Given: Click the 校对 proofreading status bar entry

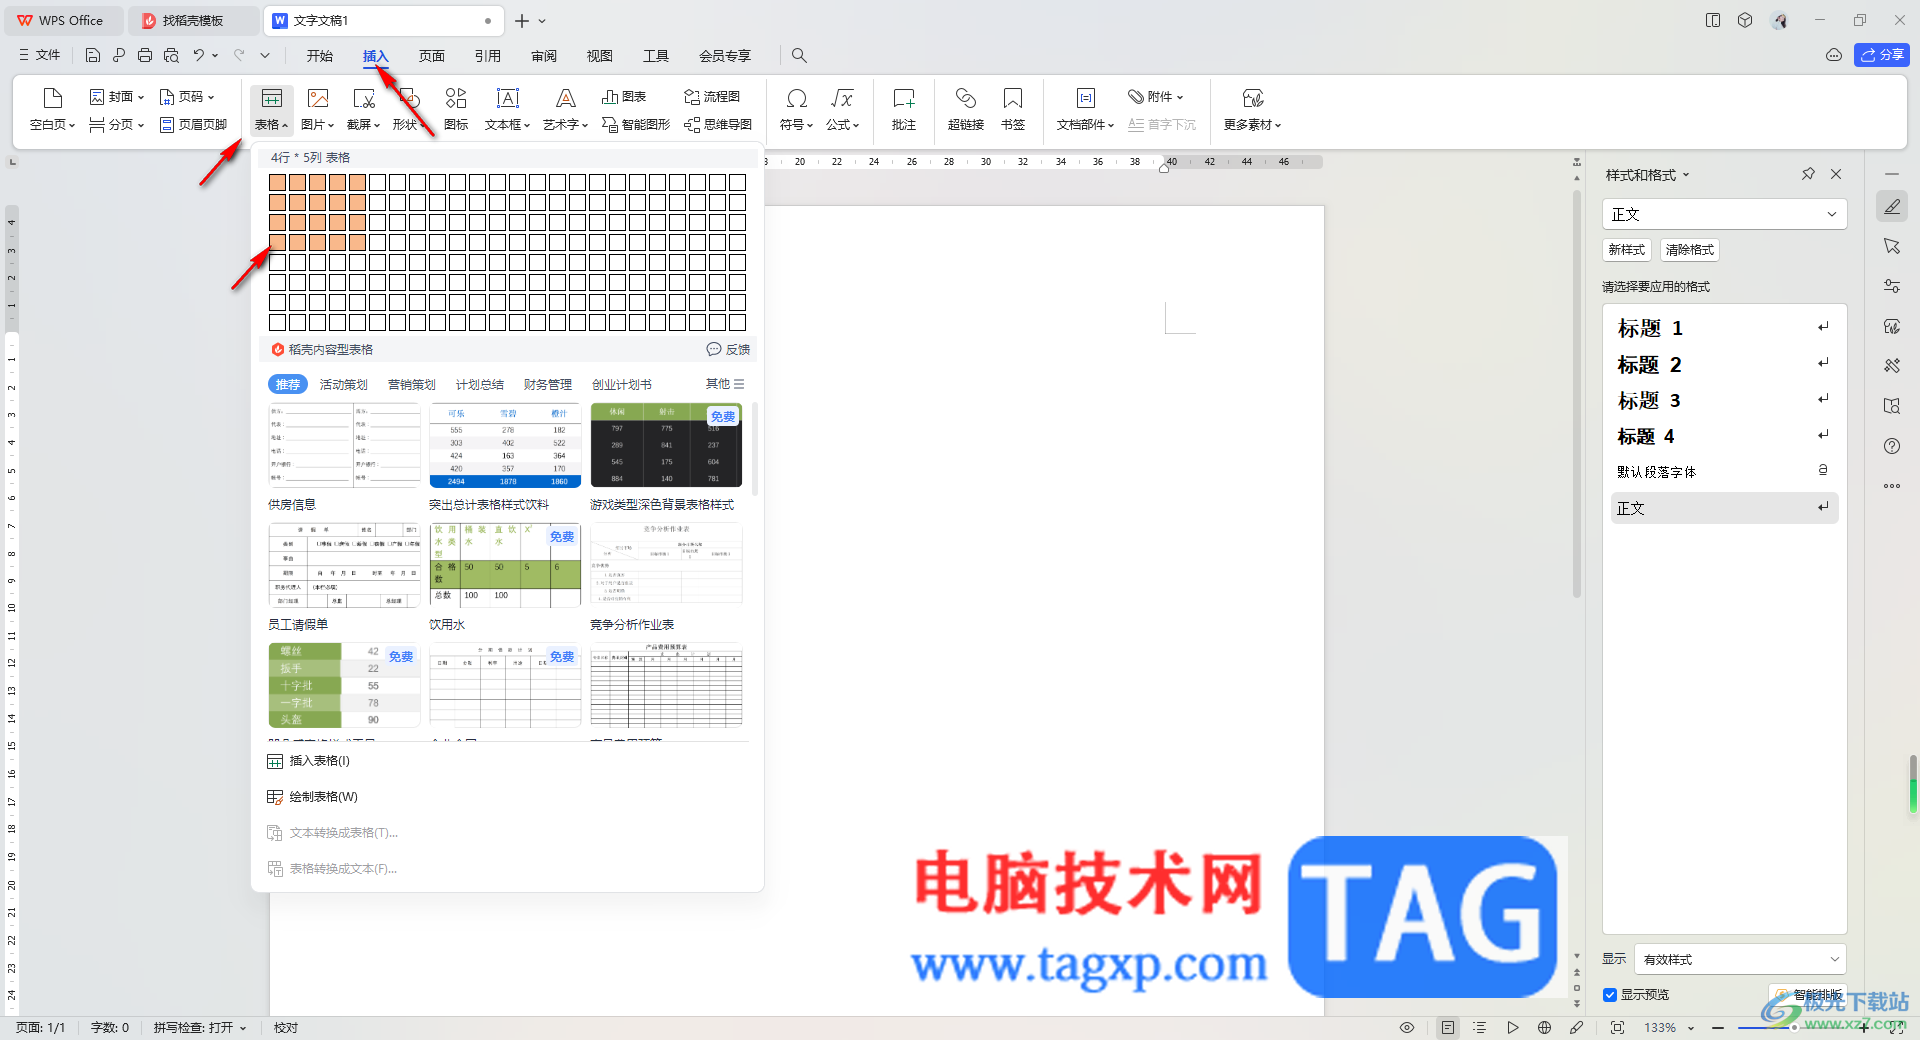Looking at the screenshot, I should (286, 1028).
